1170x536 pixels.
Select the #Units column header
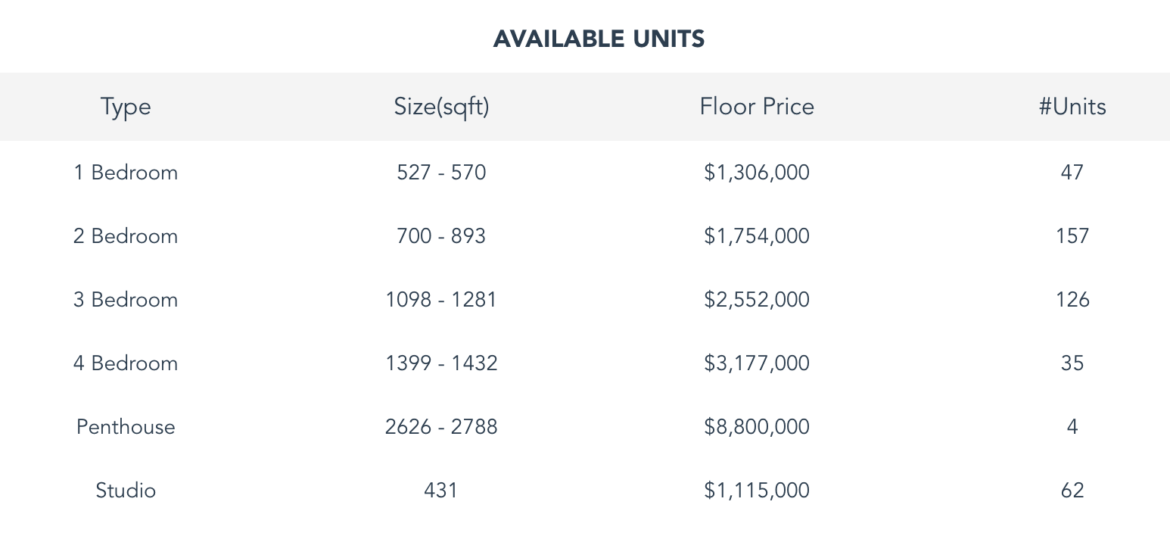[1072, 107]
